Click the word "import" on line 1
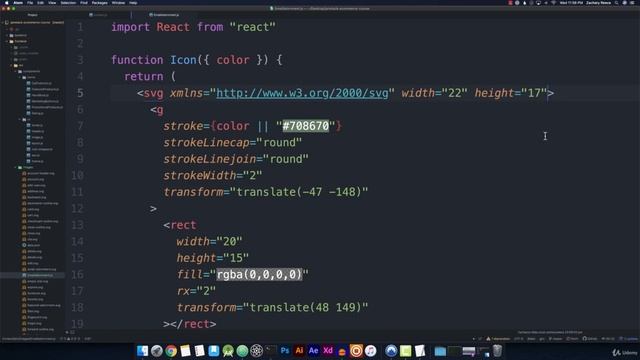Screen dimensions: 640x360 click(131, 27)
